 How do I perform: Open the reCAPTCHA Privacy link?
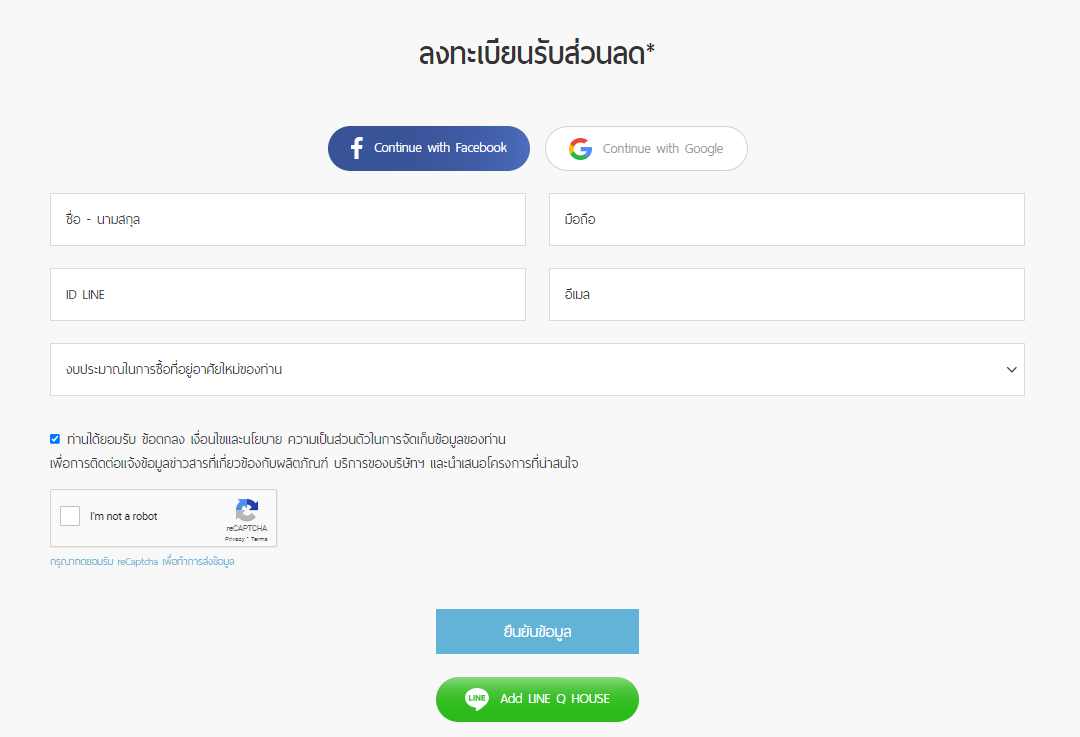(x=234, y=539)
